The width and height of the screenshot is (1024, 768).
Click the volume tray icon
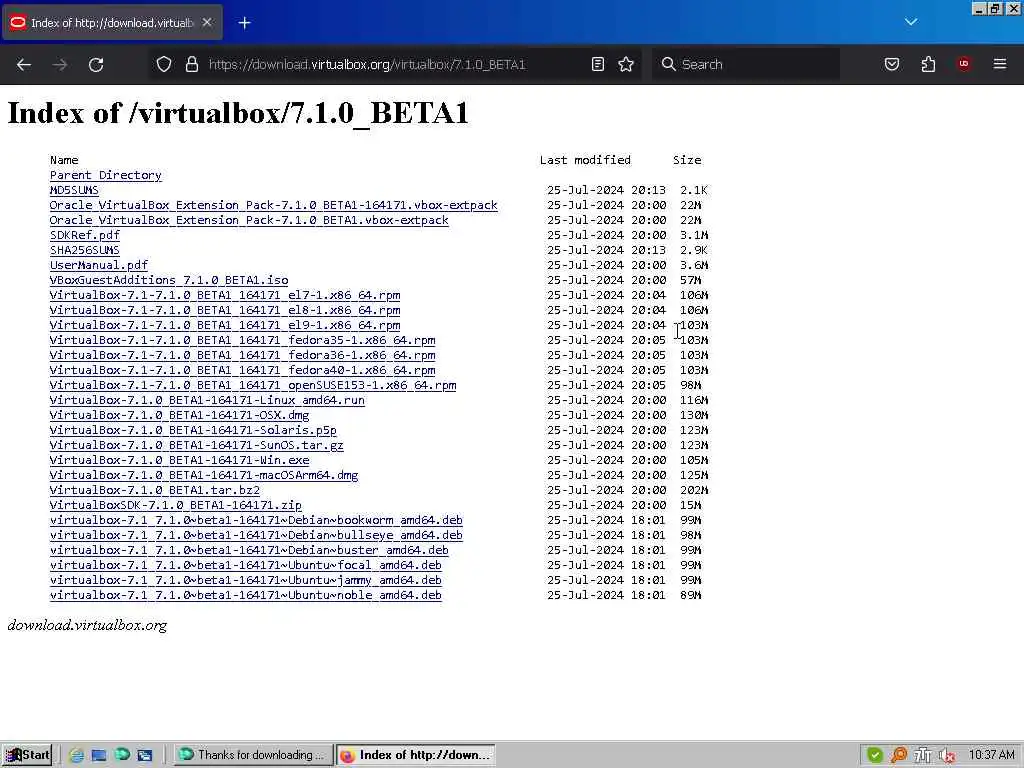(946, 755)
